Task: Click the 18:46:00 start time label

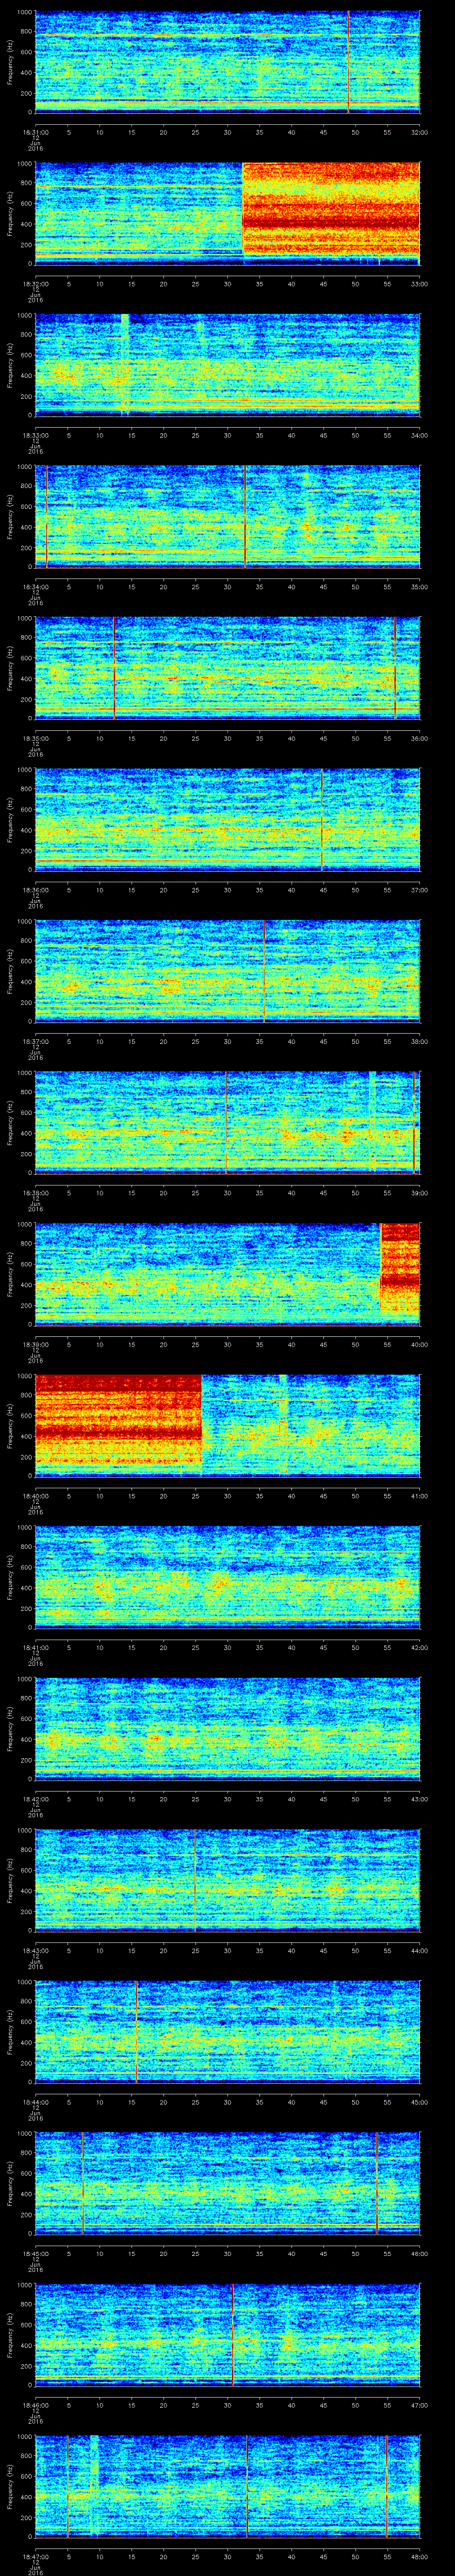Action: coord(36,2405)
